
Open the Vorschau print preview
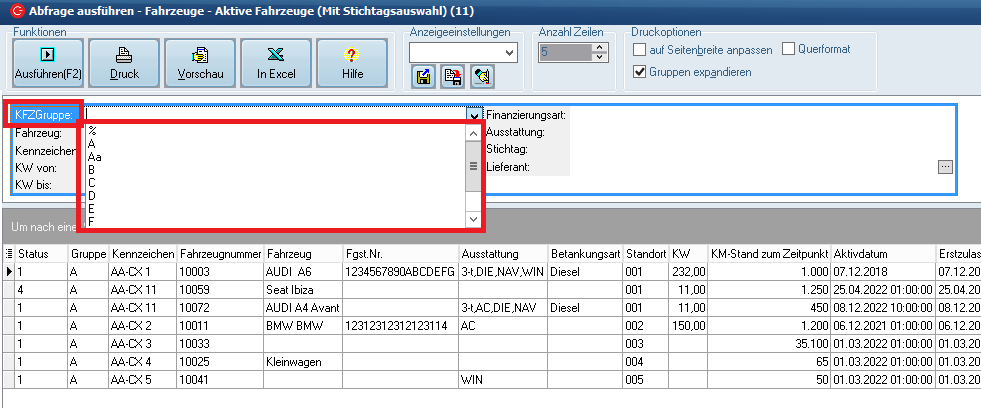200,64
